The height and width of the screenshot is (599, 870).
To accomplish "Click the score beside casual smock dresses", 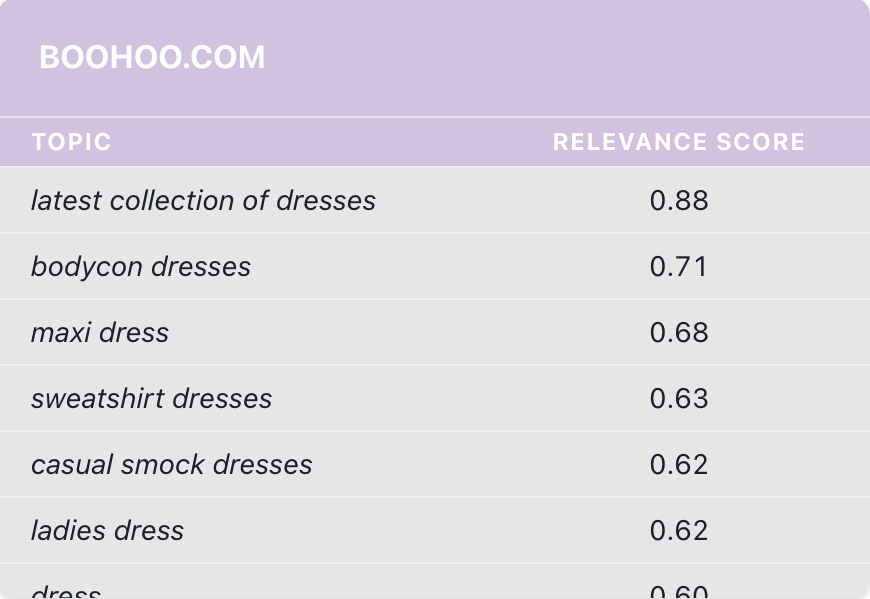I will coord(679,464).
